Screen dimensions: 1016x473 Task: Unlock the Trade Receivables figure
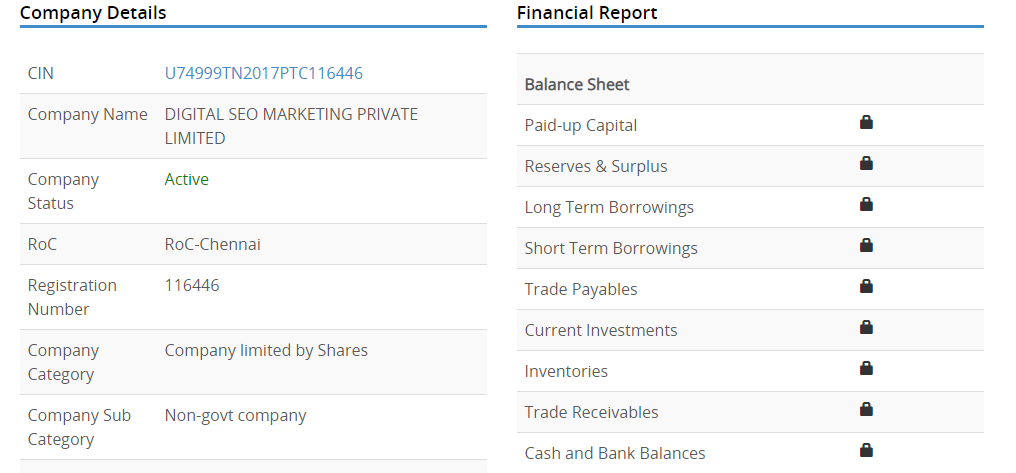tap(866, 409)
